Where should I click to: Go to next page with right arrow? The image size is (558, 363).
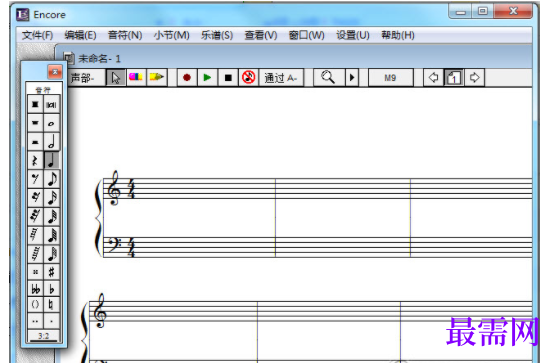pyautogui.click(x=474, y=77)
